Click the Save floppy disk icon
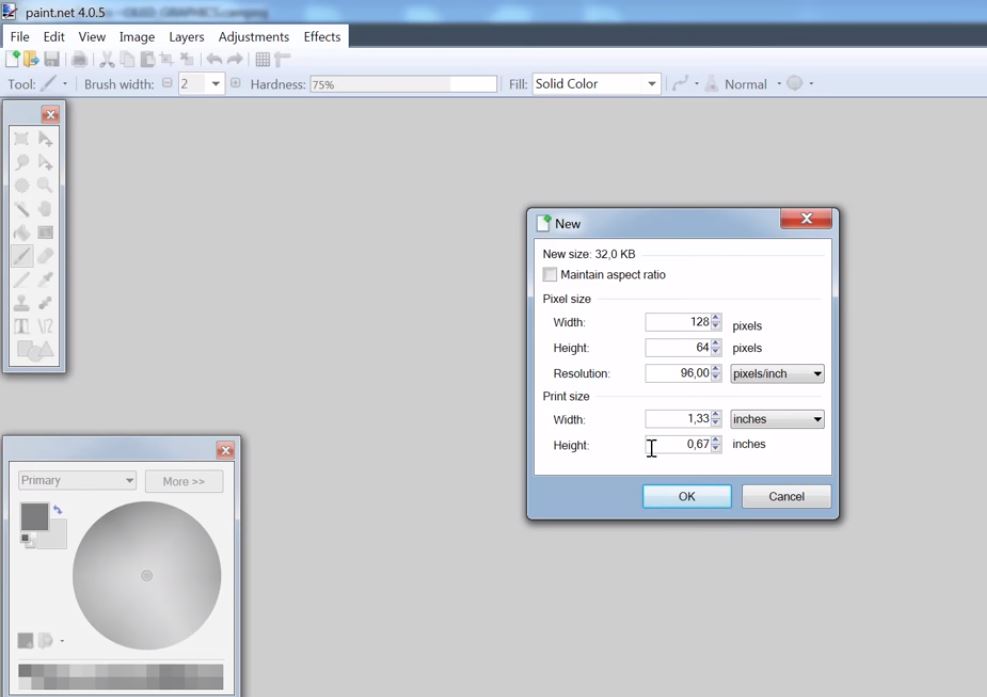Image resolution: width=987 pixels, height=697 pixels. [52, 59]
